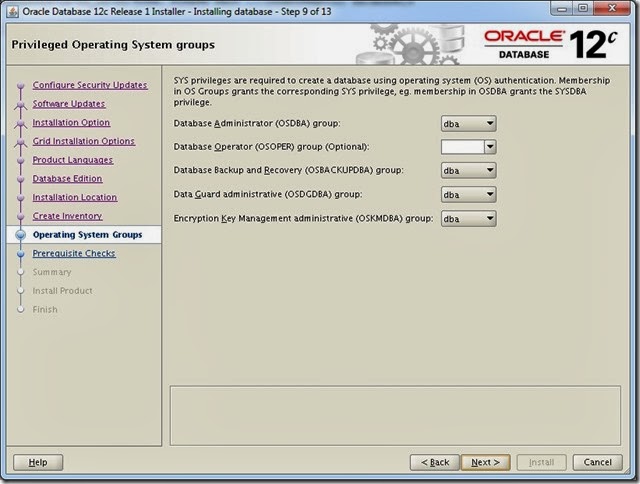The height and width of the screenshot is (484, 640).
Task: Click the Encryption Key Management (OSKMDBA) label
Action: (x=303, y=218)
